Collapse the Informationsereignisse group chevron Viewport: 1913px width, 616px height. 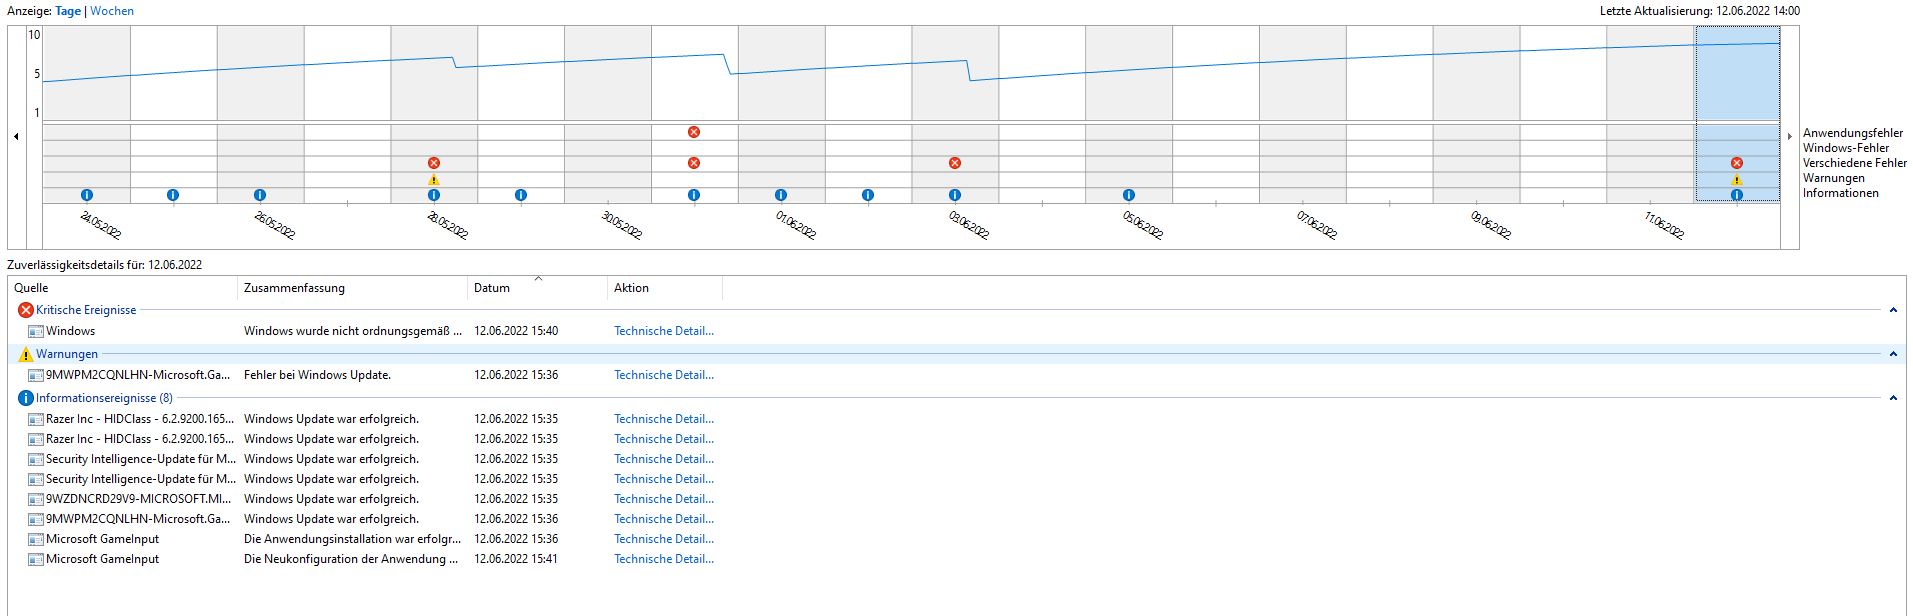(1893, 398)
